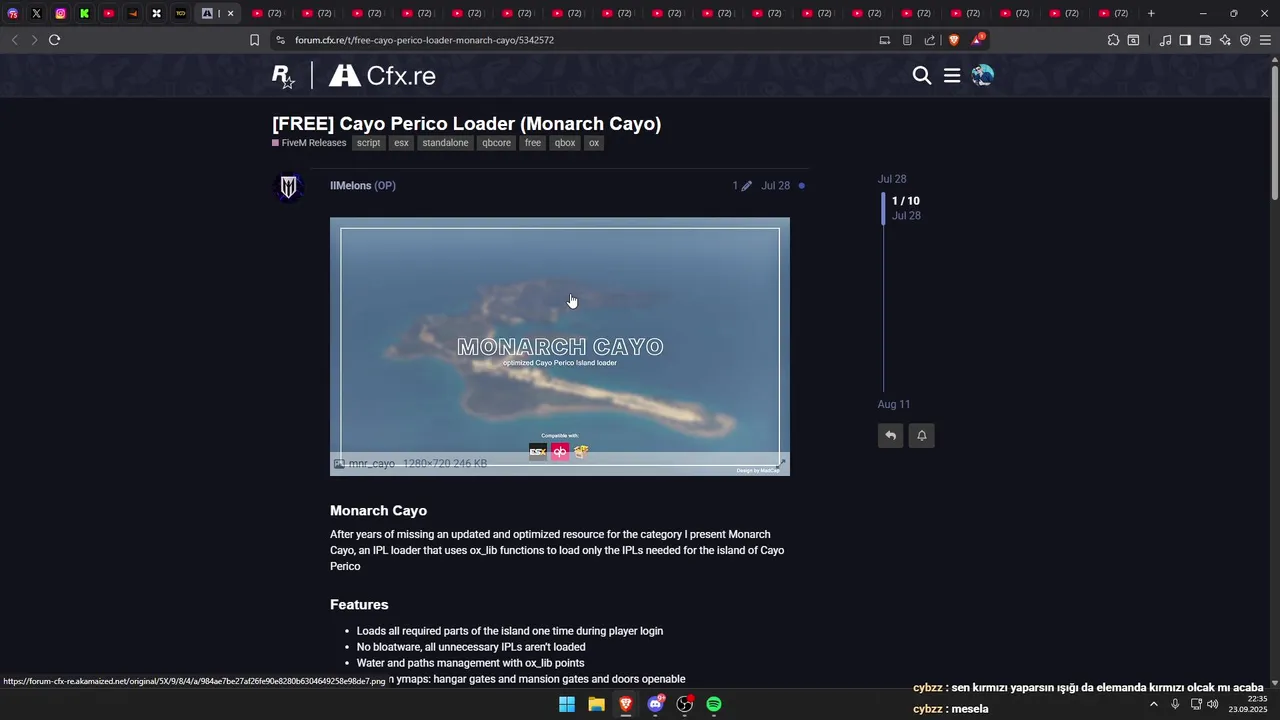Open the forum hamburger menu

[x=952, y=75]
